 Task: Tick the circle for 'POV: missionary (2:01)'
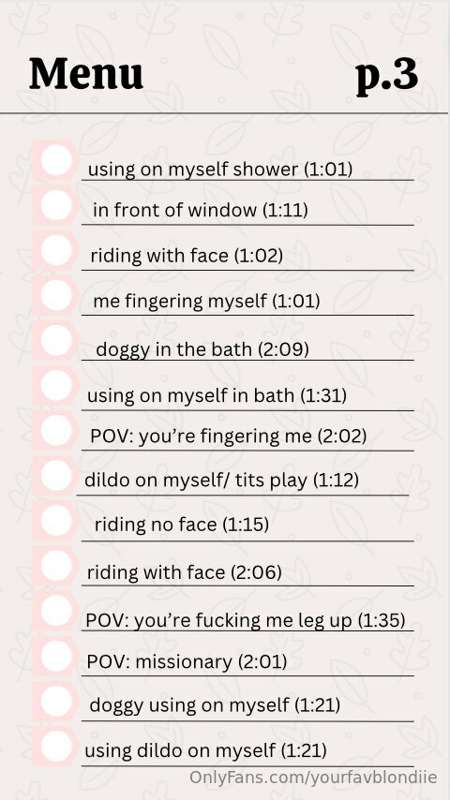(x=56, y=656)
